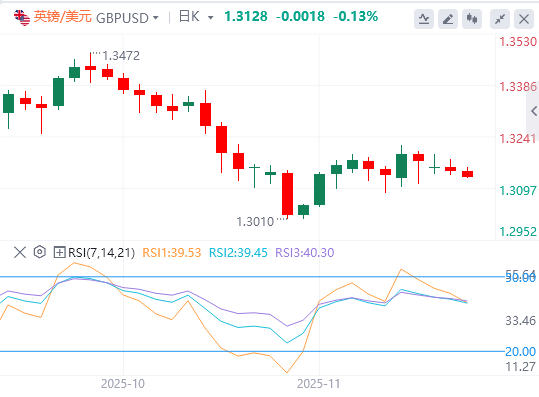The width and height of the screenshot is (539, 397).
Task: Click the 1.3472 high price marker
Action: 121,56
